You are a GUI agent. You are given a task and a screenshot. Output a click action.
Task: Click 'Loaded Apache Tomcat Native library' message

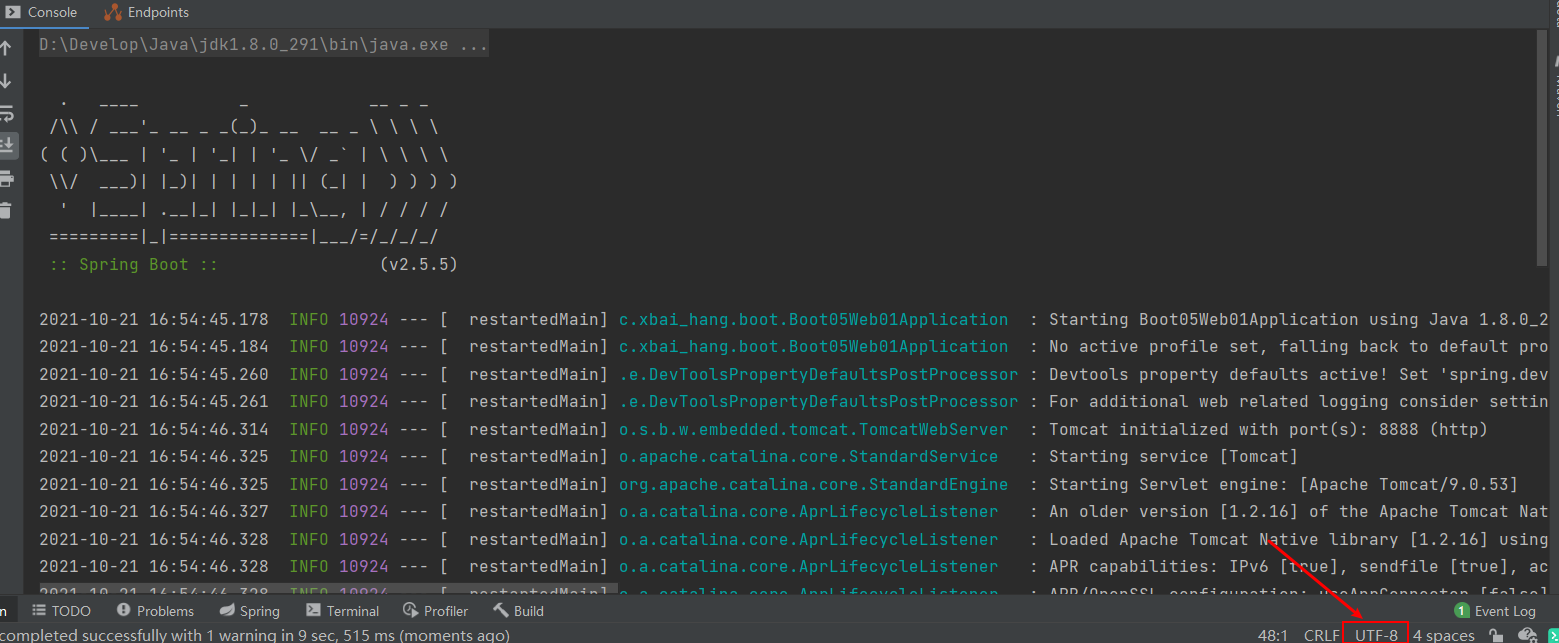pos(1298,540)
